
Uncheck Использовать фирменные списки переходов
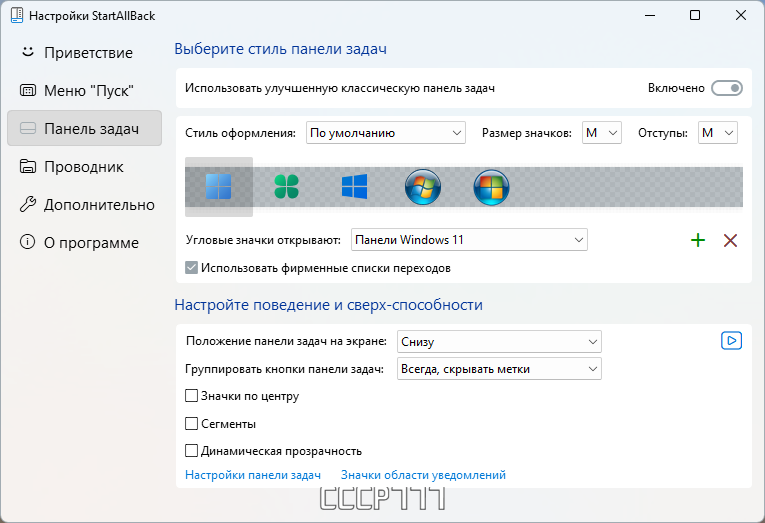191,268
